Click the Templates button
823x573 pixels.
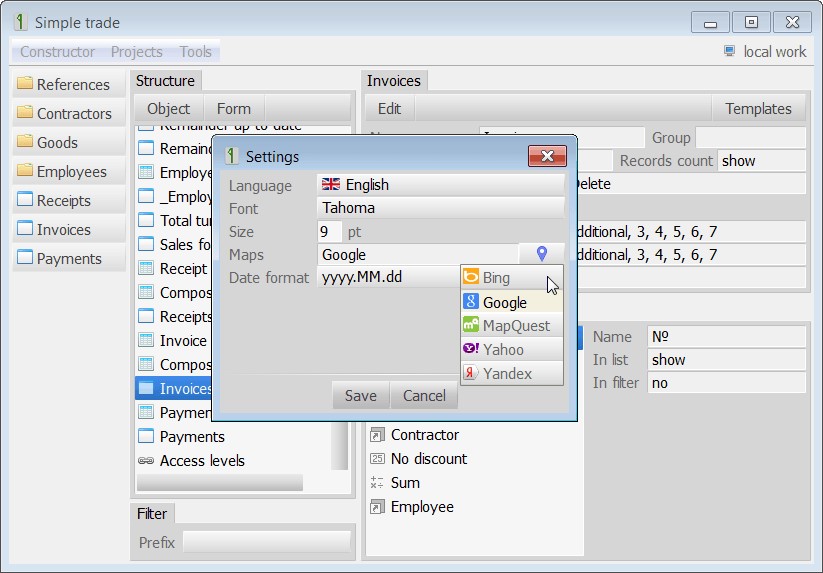(x=758, y=109)
